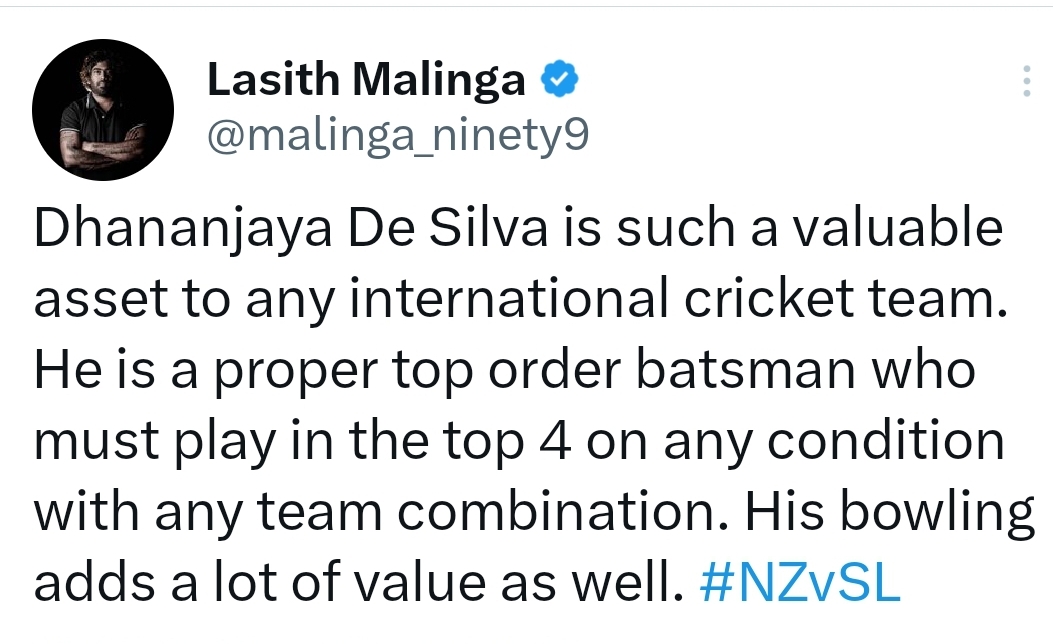Click the word "asset" in the tweet
This screenshot has height=644, width=1053.
pos(101,300)
